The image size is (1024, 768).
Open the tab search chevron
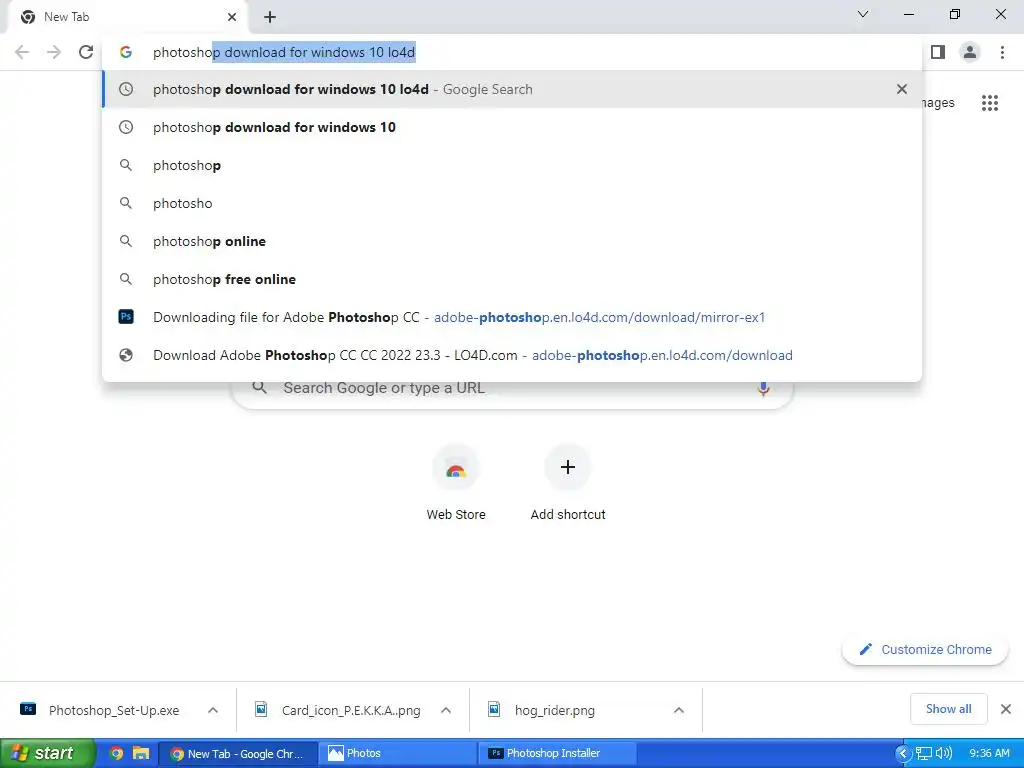click(x=863, y=14)
